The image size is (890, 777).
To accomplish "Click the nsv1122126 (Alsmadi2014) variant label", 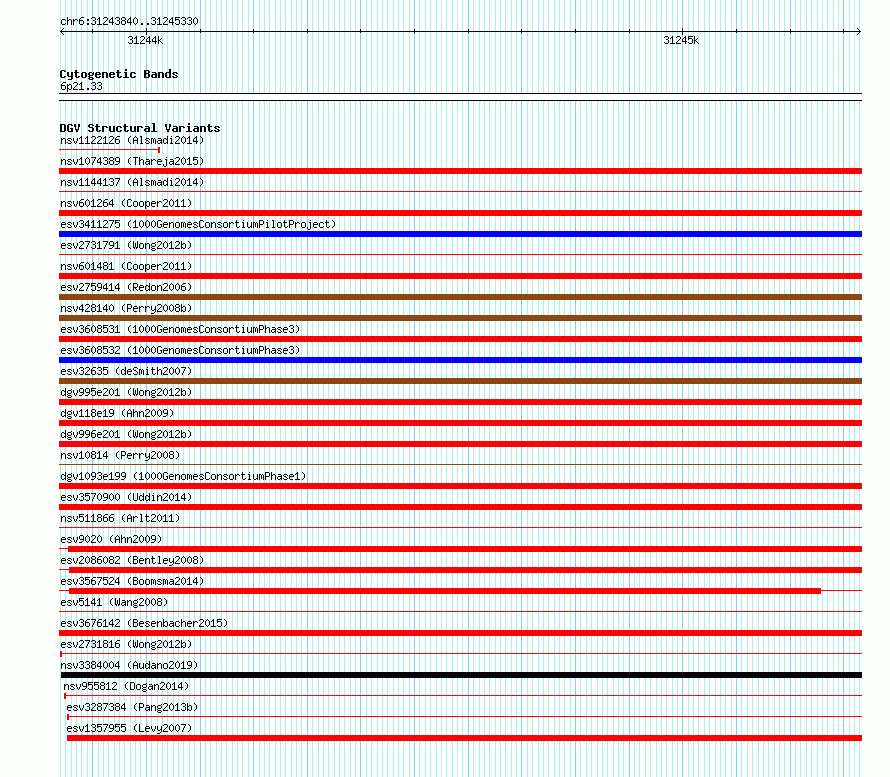I will coord(132,140).
